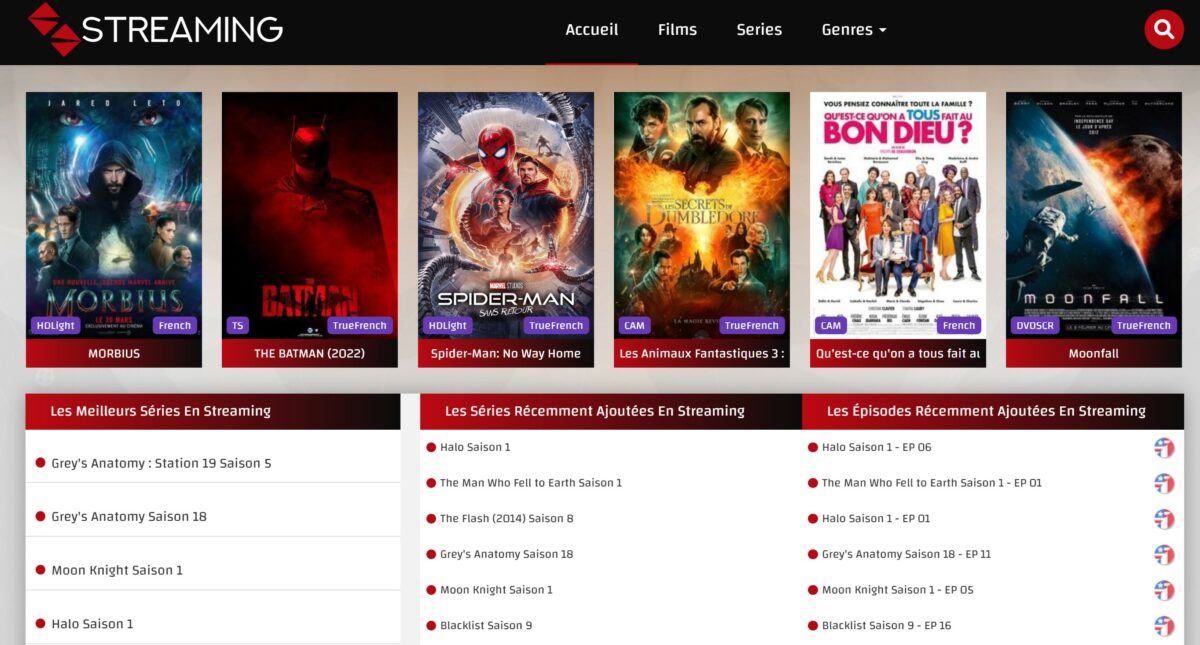1200x645 pixels.
Task: Go to the Accueil tab
Action: pos(592,30)
